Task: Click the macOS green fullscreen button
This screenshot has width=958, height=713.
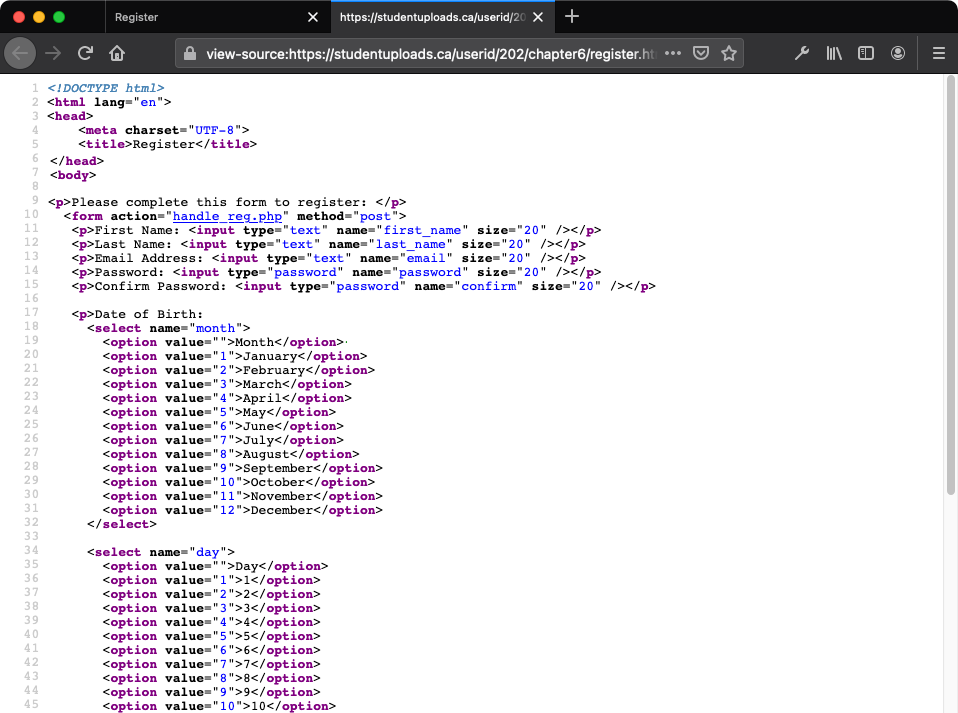Action: 59,17
